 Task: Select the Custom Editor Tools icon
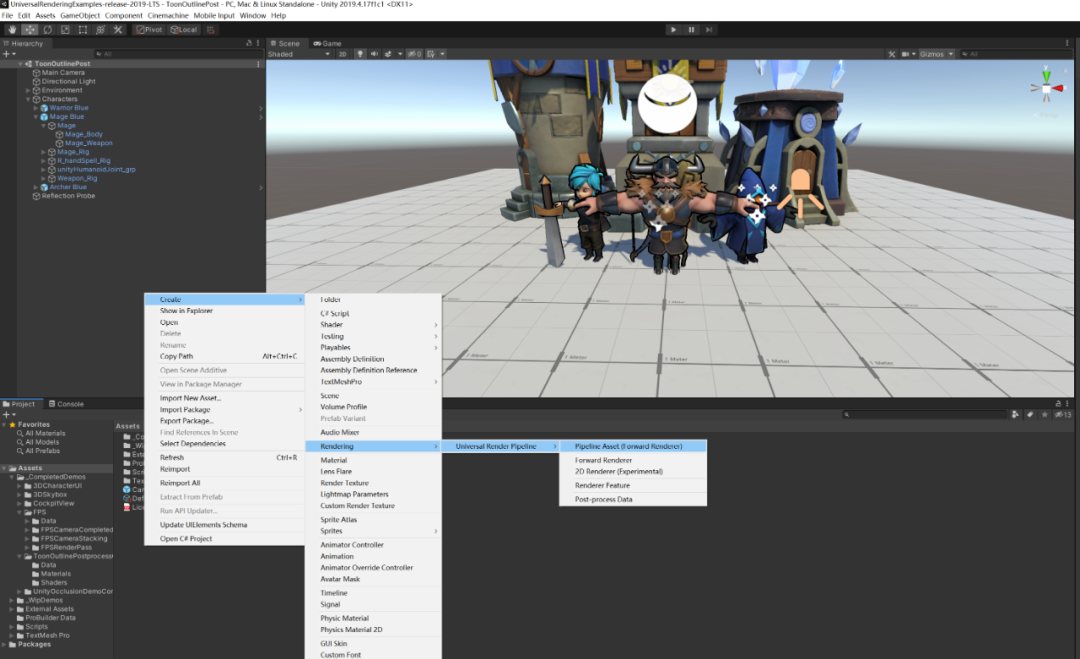coord(118,30)
